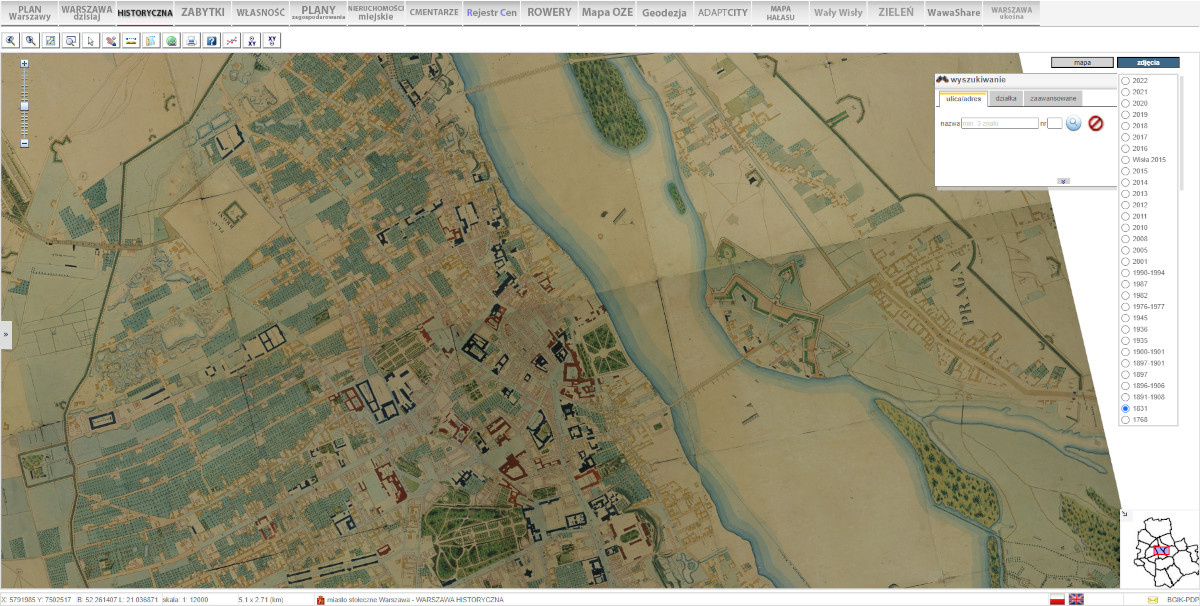The width and height of the screenshot is (1200, 606).
Task: Click the blue search magnifier button
Action: click(1073, 123)
